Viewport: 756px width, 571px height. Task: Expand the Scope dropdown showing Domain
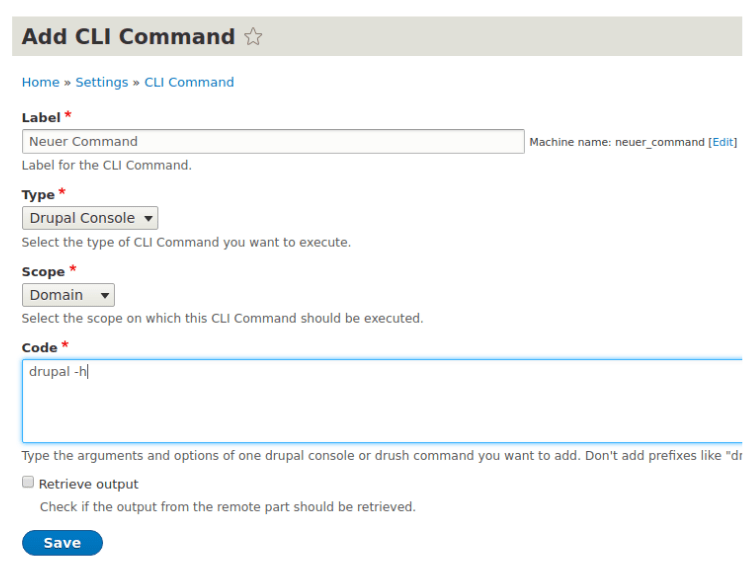tap(68, 295)
